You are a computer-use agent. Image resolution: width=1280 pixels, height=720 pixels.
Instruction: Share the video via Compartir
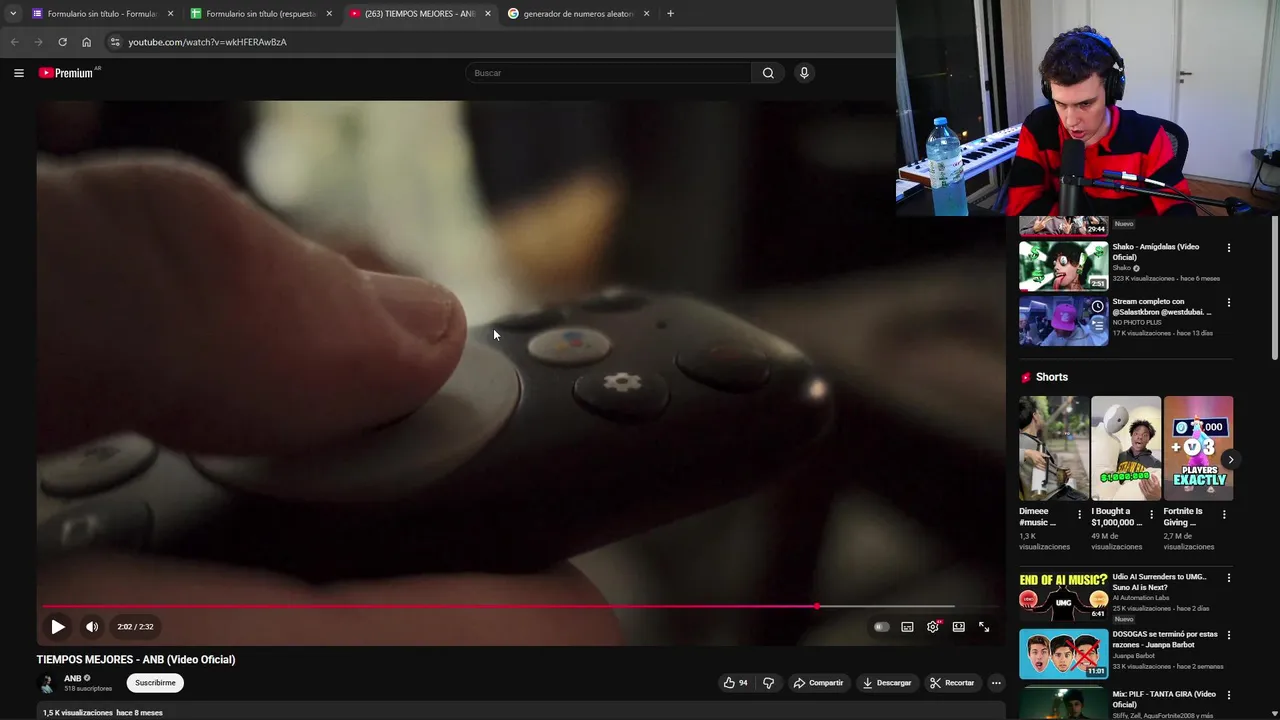(x=818, y=683)
